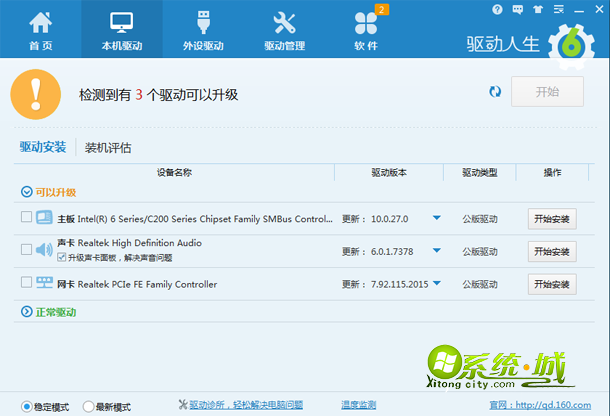Uncheck the 升级声卡面板 option
Screen dimensions: 610x416
pos(61,257)
